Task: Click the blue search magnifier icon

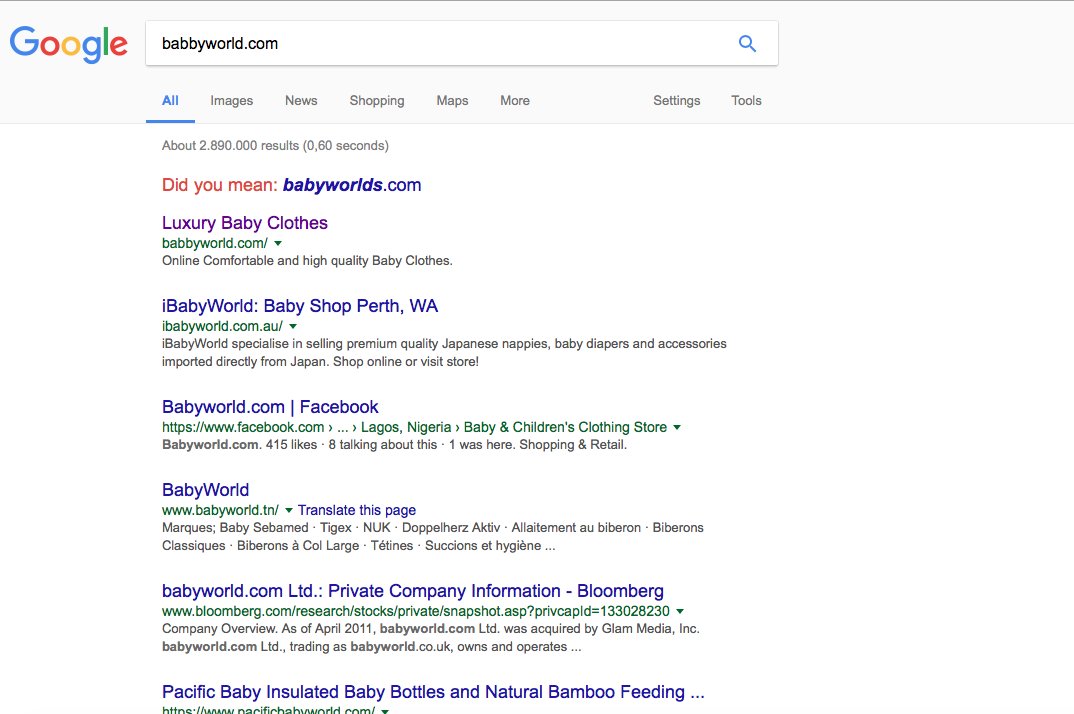Action: pyautogui.click(x=747, y=44)
